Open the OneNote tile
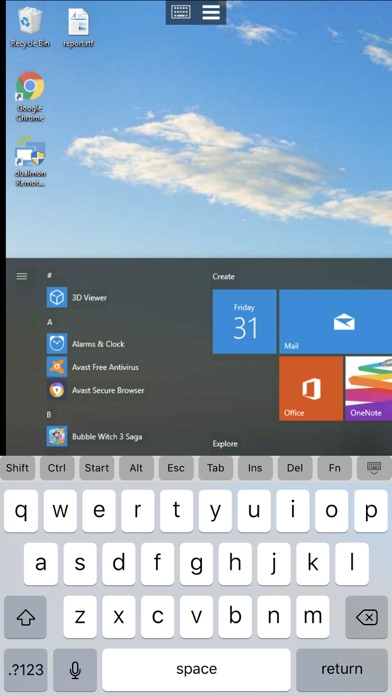The width and height of the screenshot is (392, 696). [368, 388]
